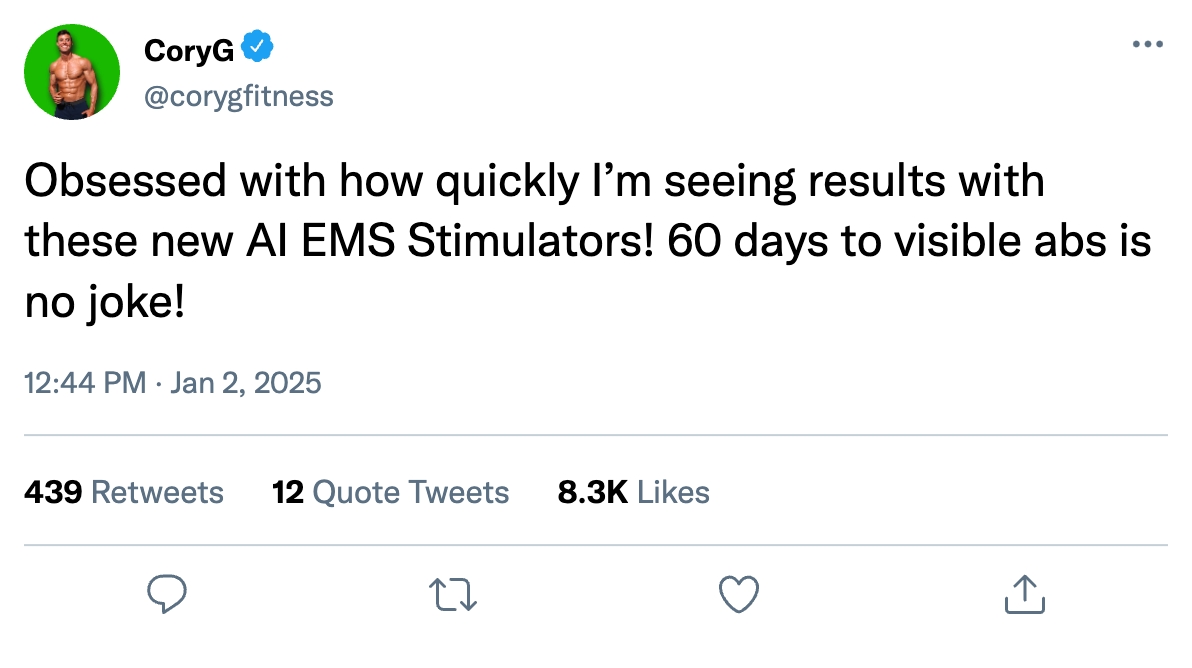The width and height of the screenshot is (1192, 668).
Task: Click the word 'Obsessed' in the tweet
Action: pyautogui.click(x=125, y=181)
